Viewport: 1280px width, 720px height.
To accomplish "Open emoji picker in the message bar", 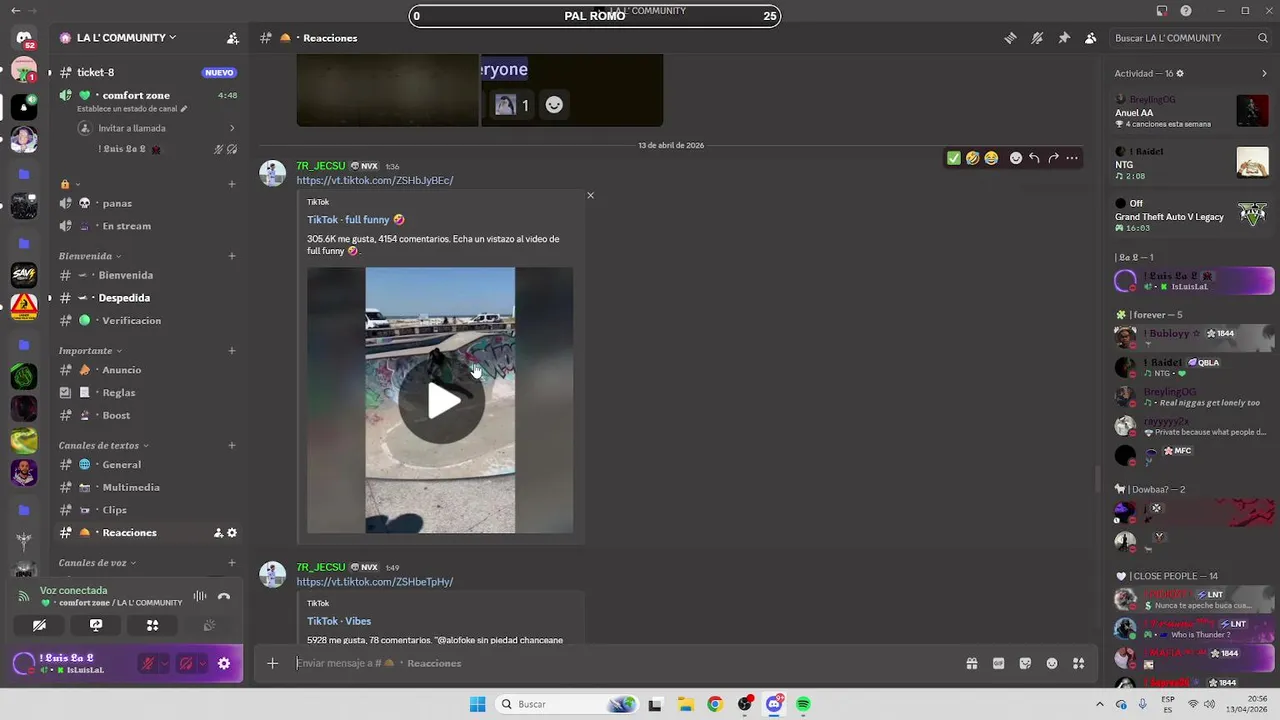I will [x=1052, y=663].
